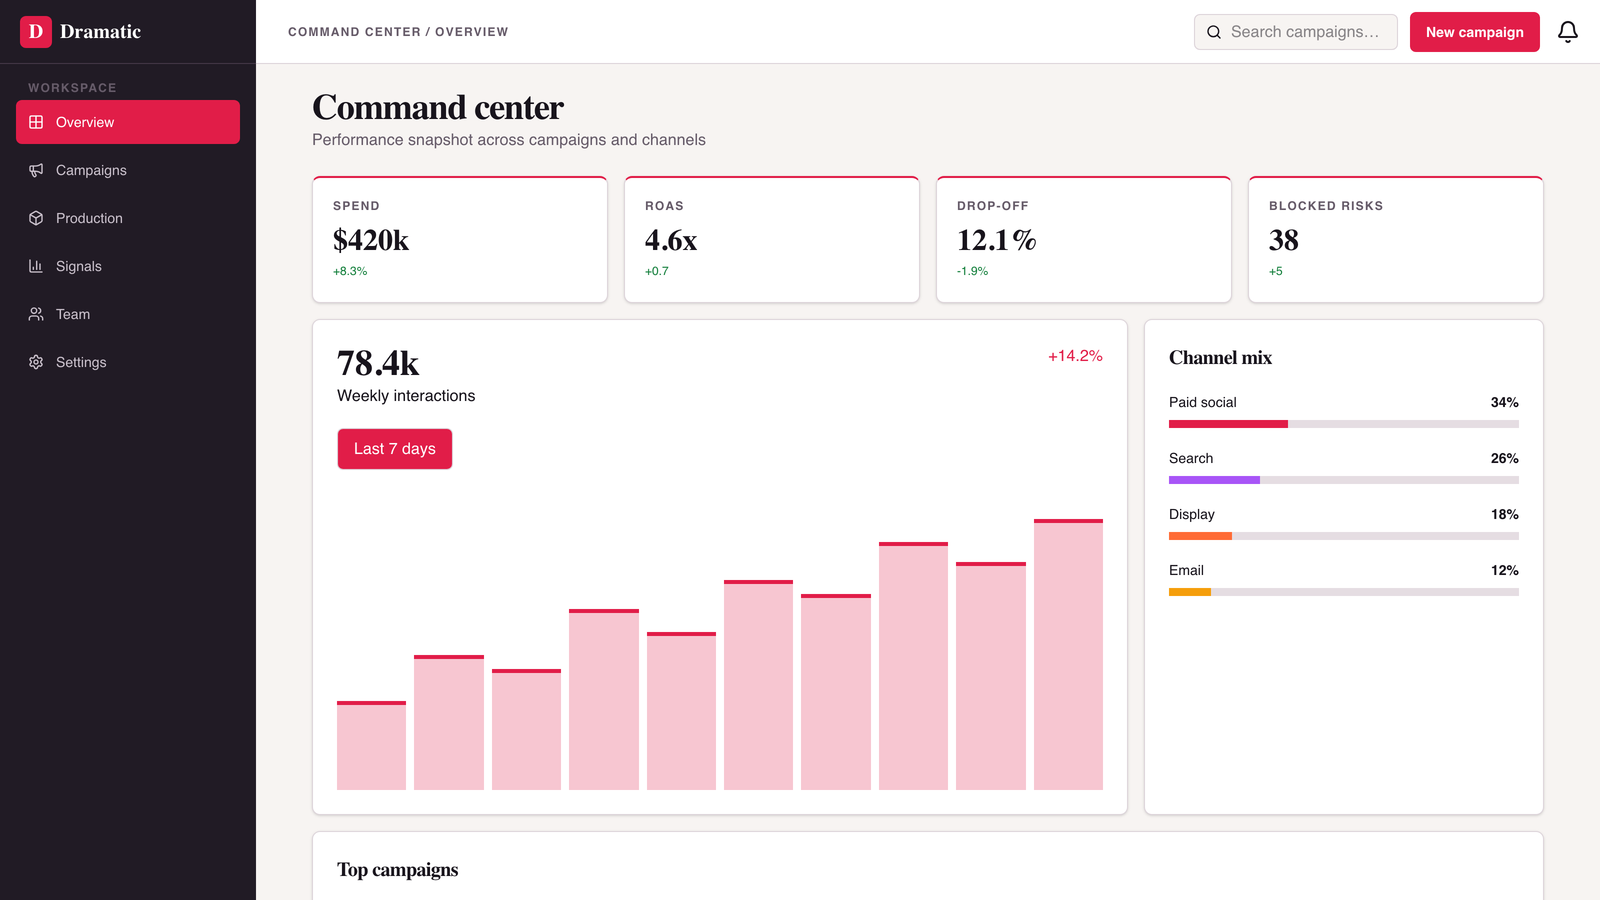The width and height of the screenshot is (1600, 900).
Task: Go to Campaigns in the sidebar
Action: pos(128,170)
